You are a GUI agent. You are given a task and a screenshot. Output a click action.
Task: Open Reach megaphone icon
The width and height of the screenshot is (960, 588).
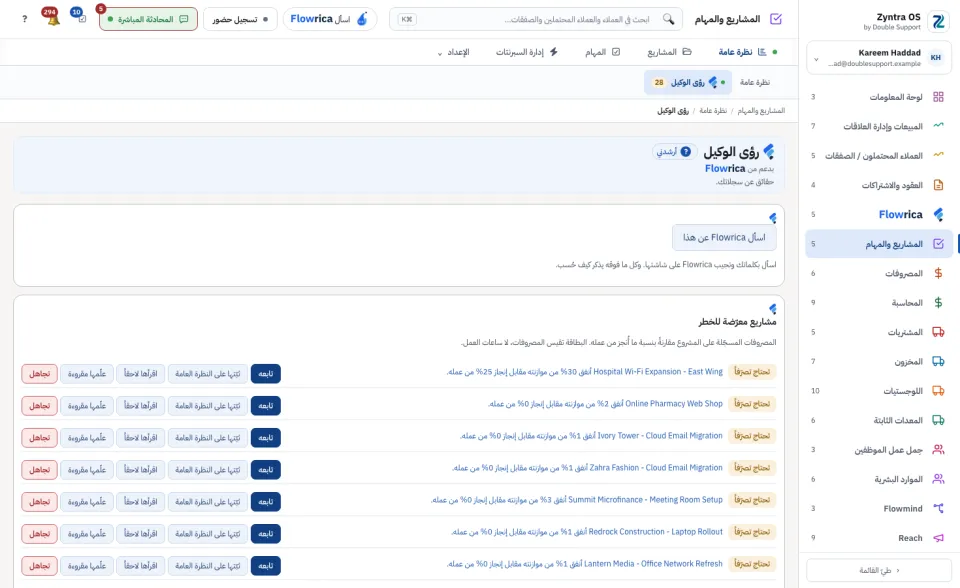[938, 538]
